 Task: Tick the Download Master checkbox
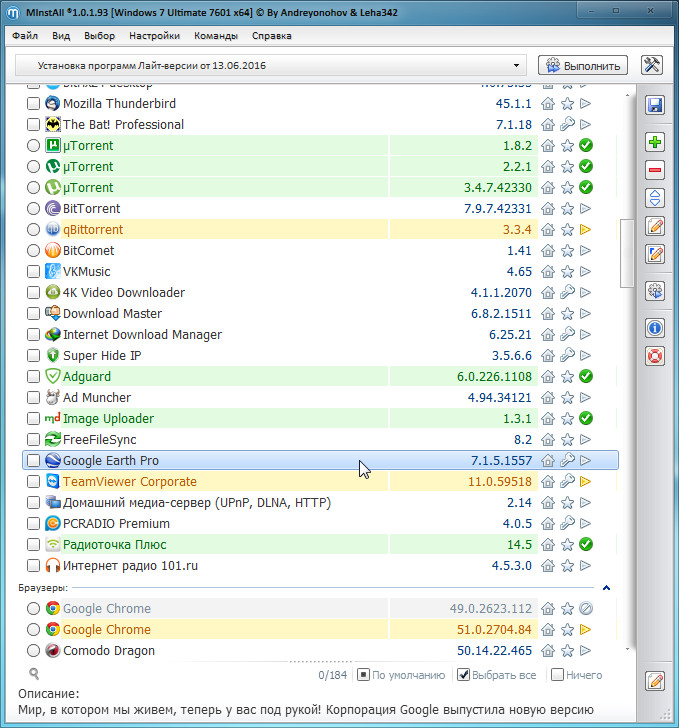pyautogui.click(x=33, y=313)
